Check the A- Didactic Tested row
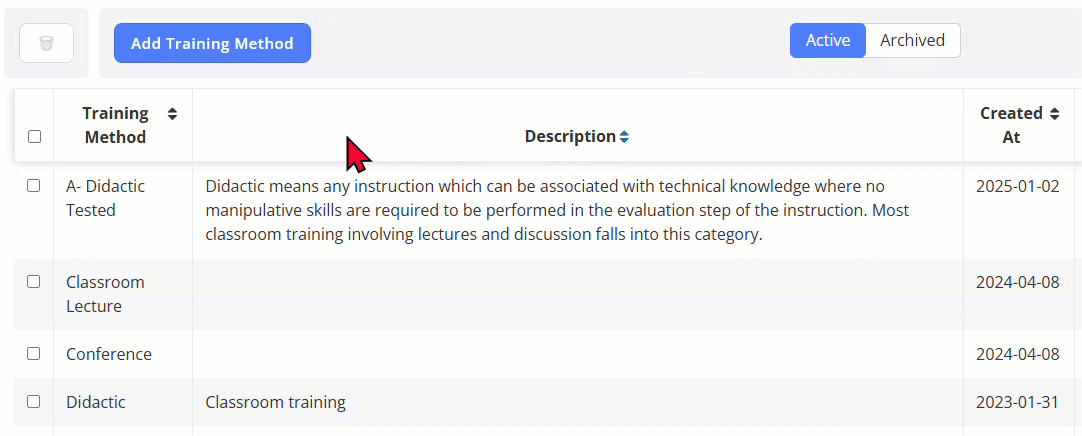 click(x=33, y=186)
